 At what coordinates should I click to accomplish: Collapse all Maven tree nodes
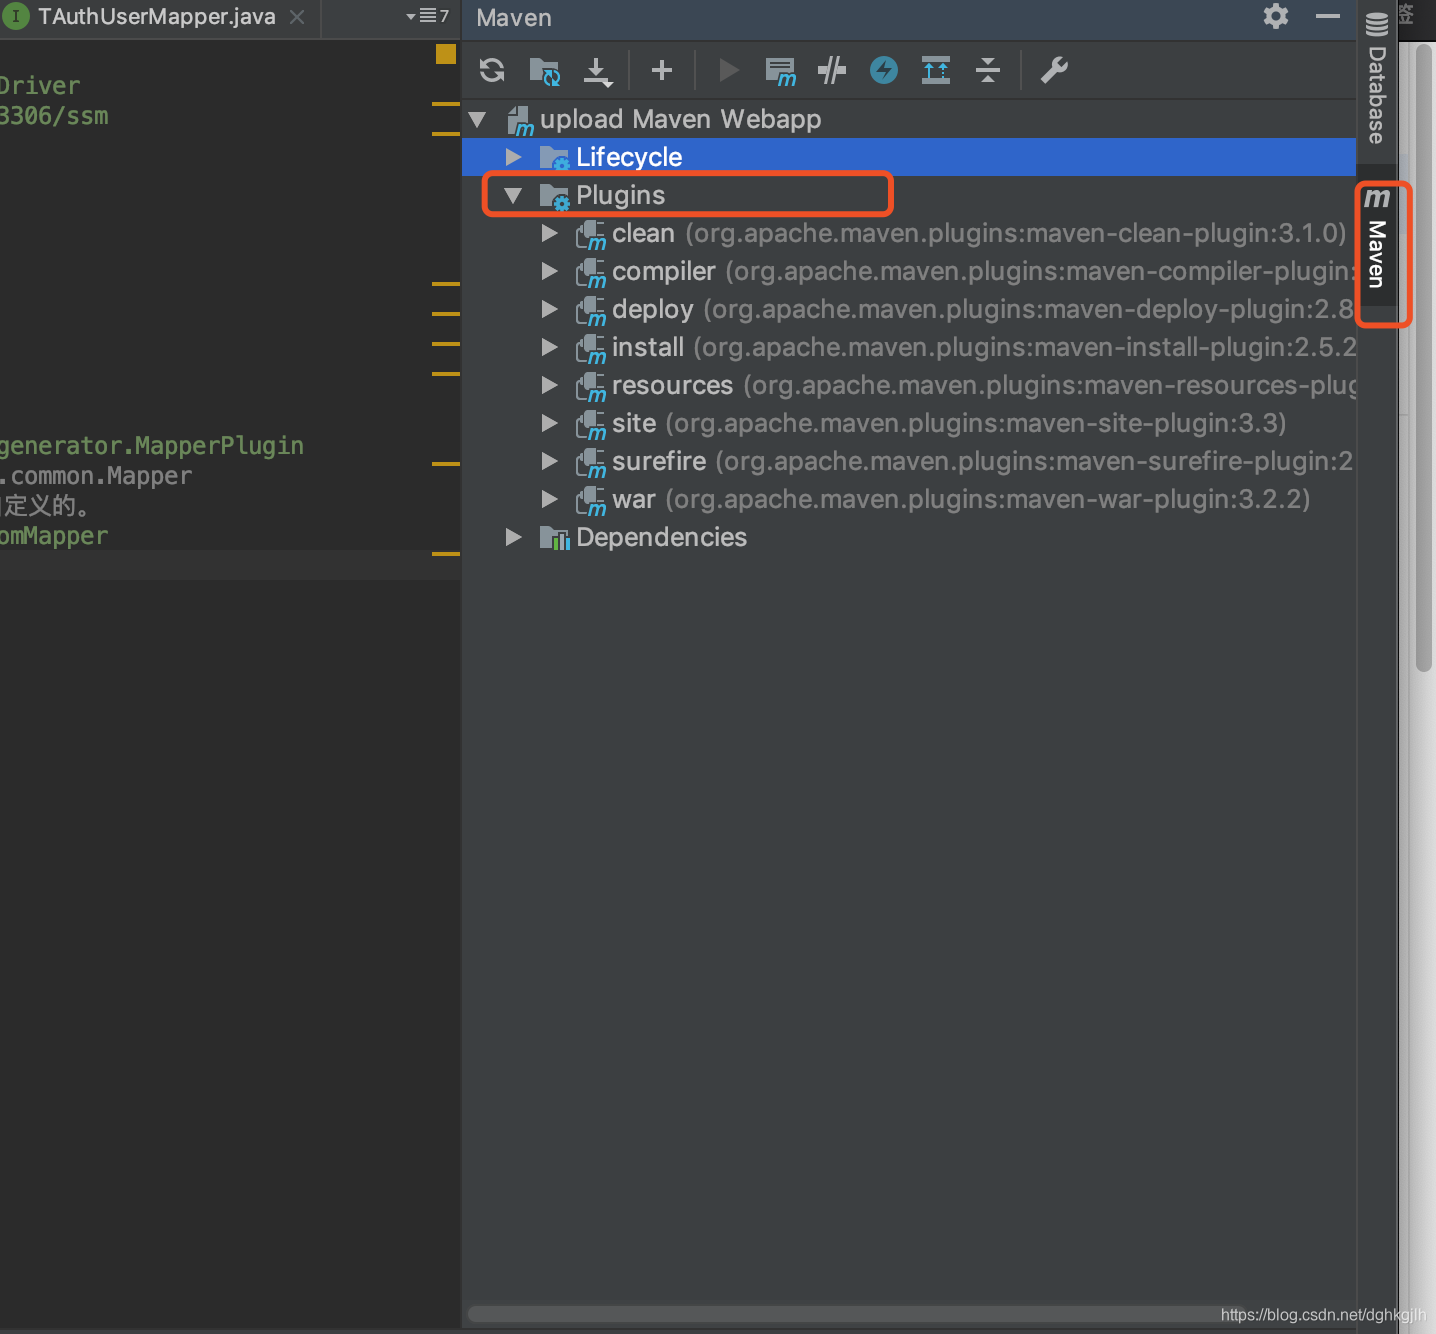pos(988,70)
